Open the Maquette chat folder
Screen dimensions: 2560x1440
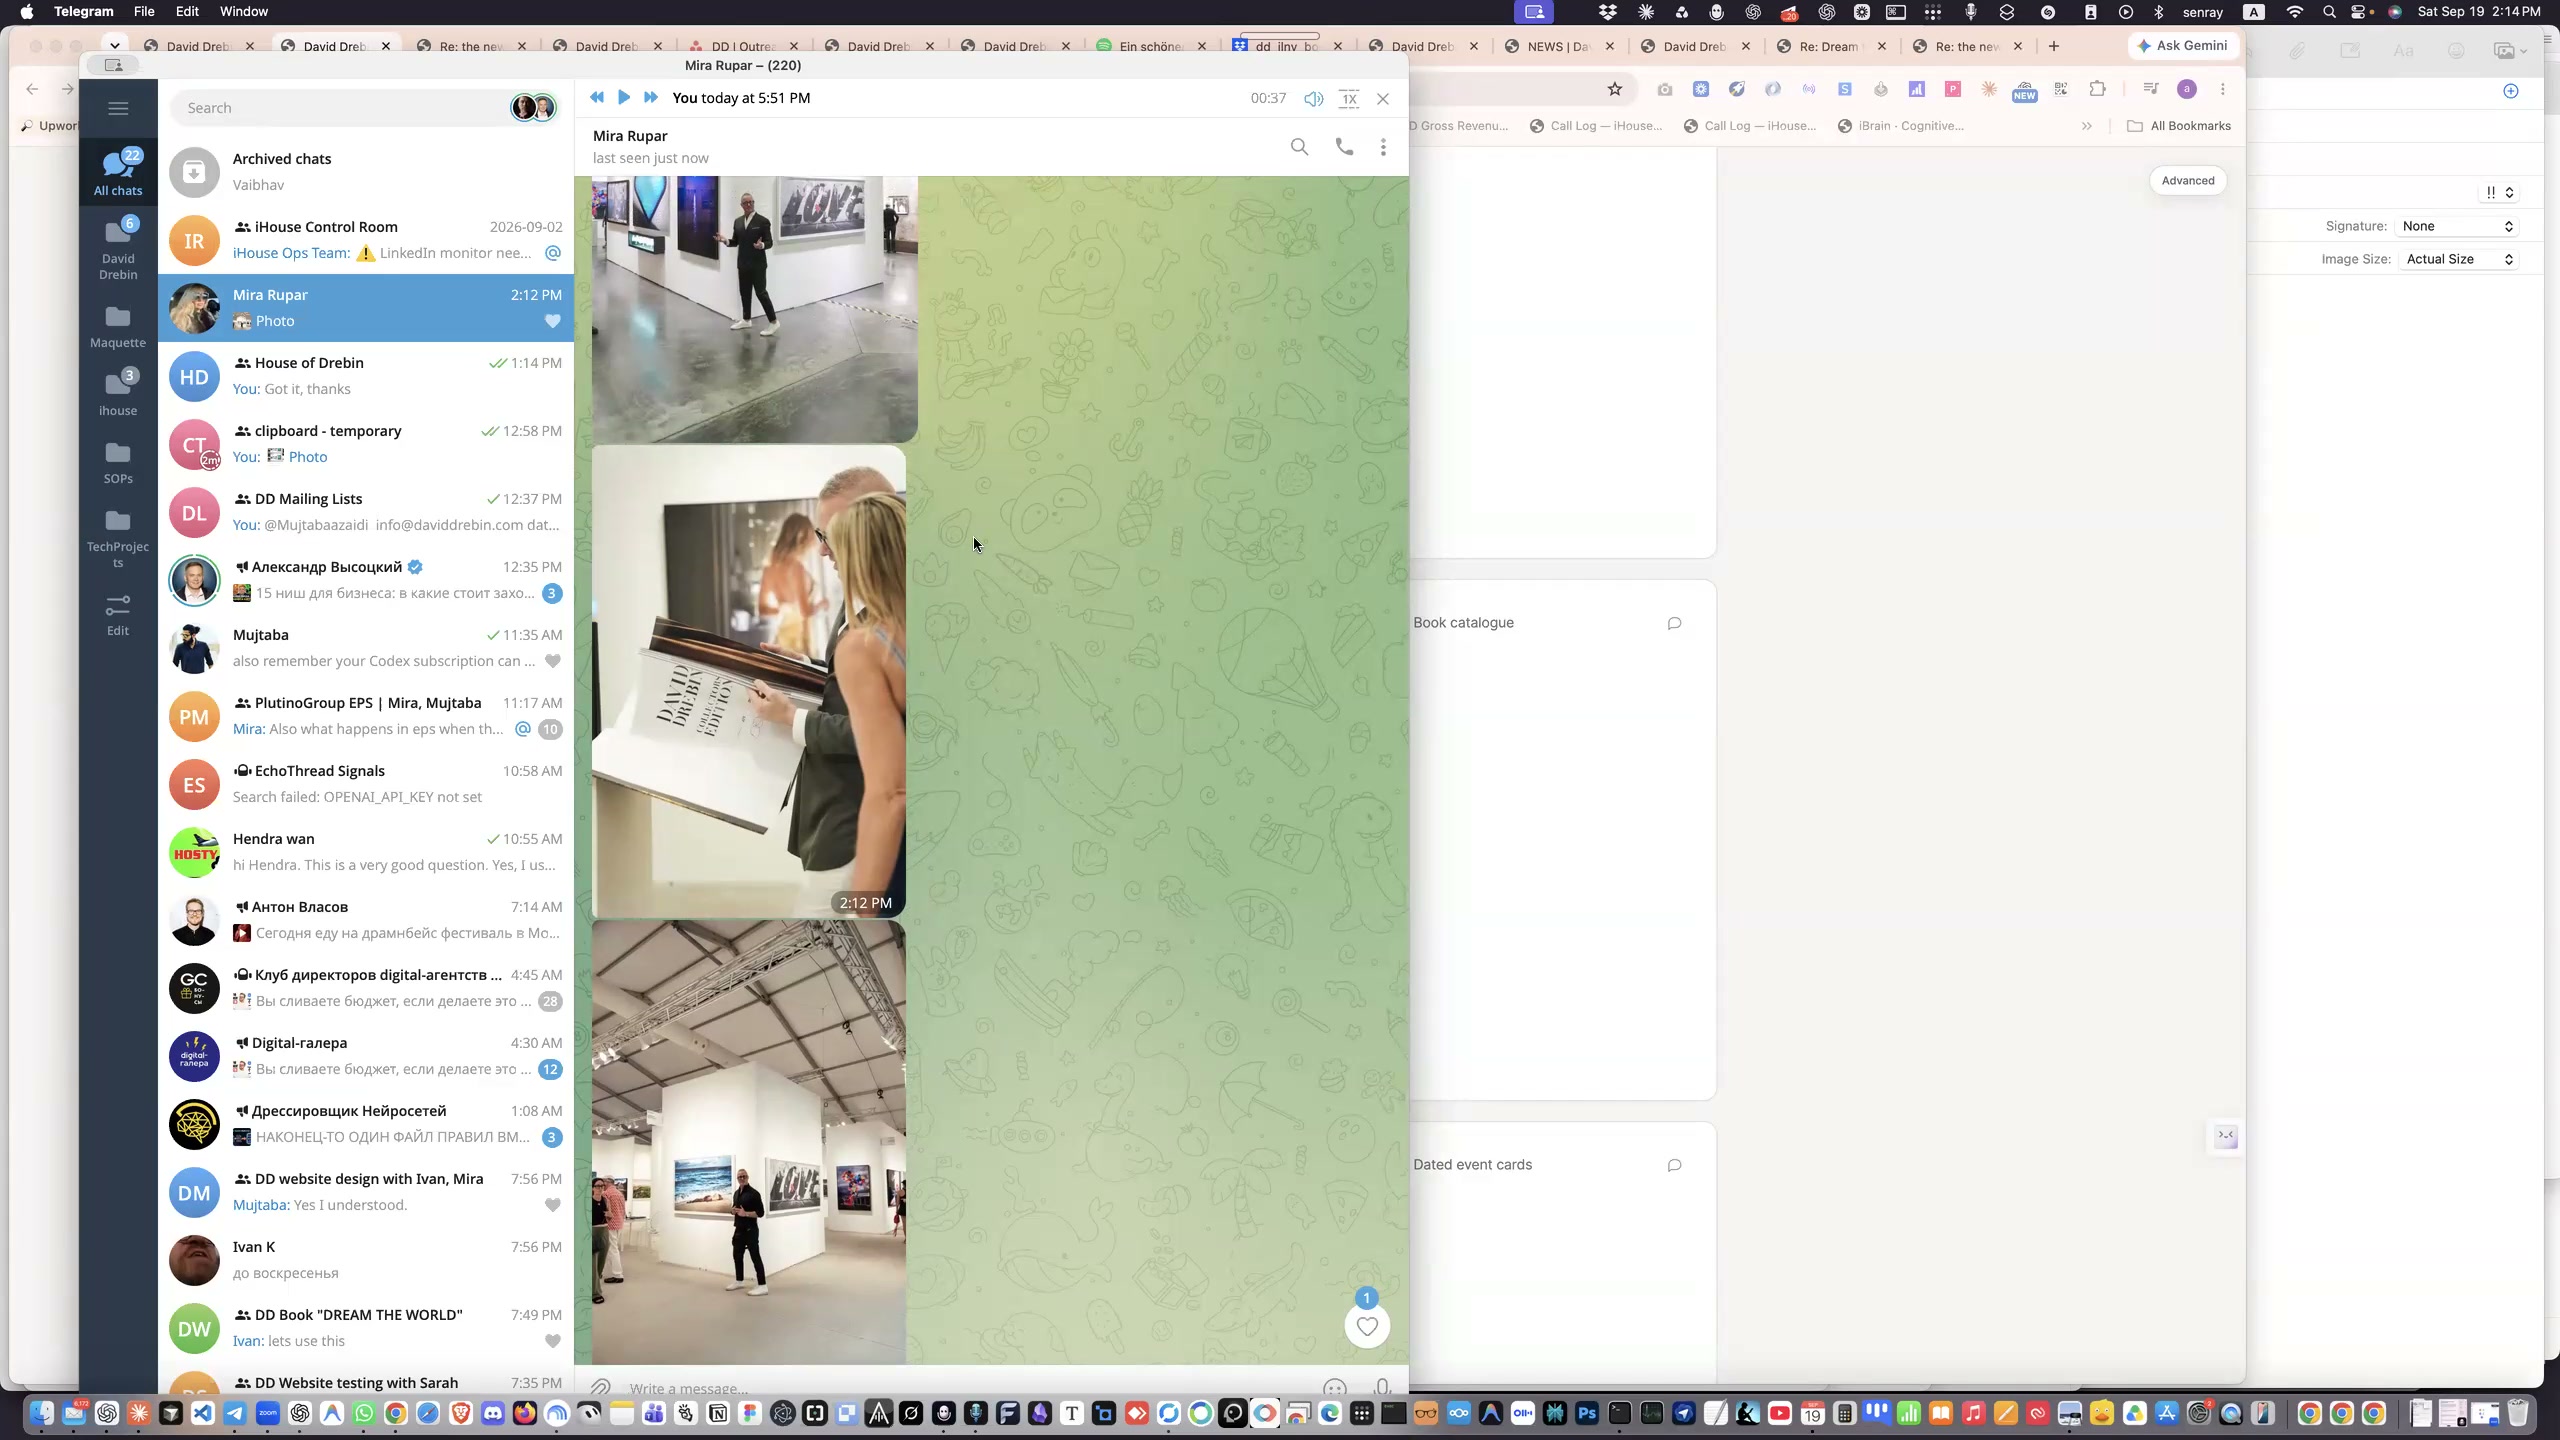pyautogui.click(x=118, y=327)
